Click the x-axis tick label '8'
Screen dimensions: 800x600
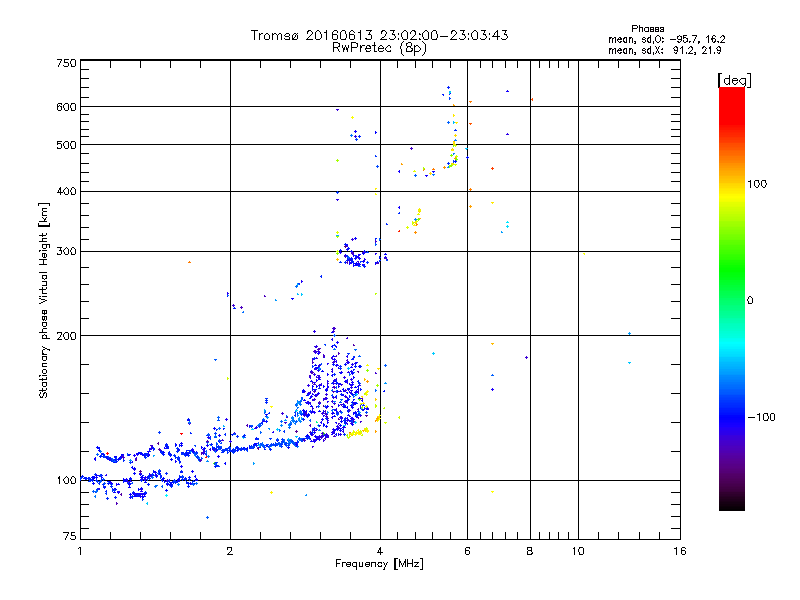coord(530,551)
